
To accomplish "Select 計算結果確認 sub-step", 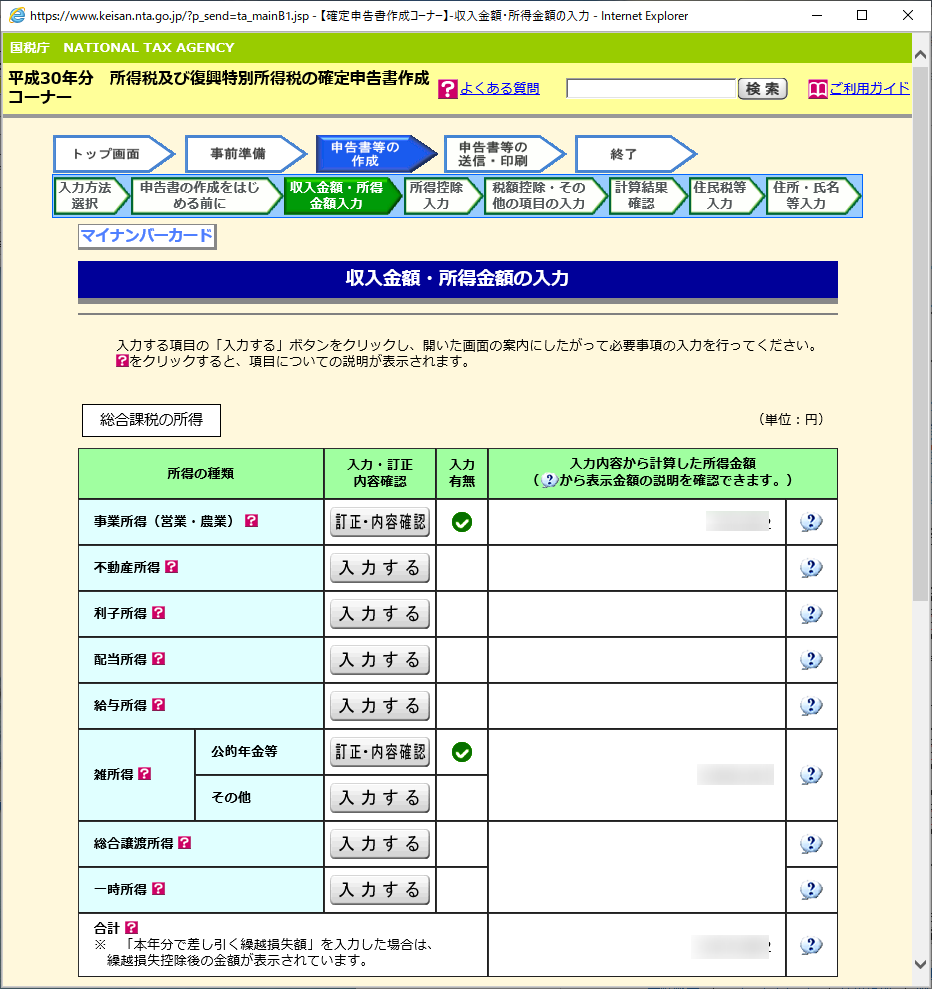I will [x=647, y=196].
